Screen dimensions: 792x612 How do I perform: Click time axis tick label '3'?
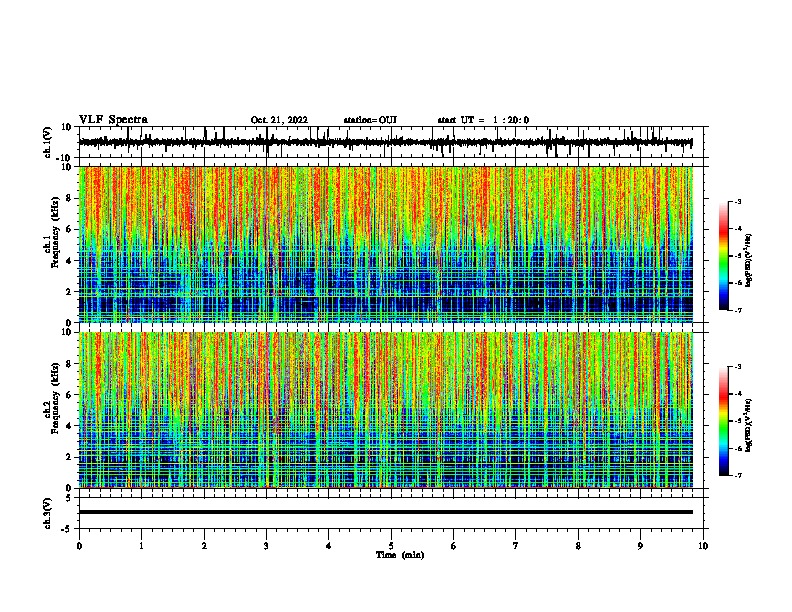(x=266, y=546)
